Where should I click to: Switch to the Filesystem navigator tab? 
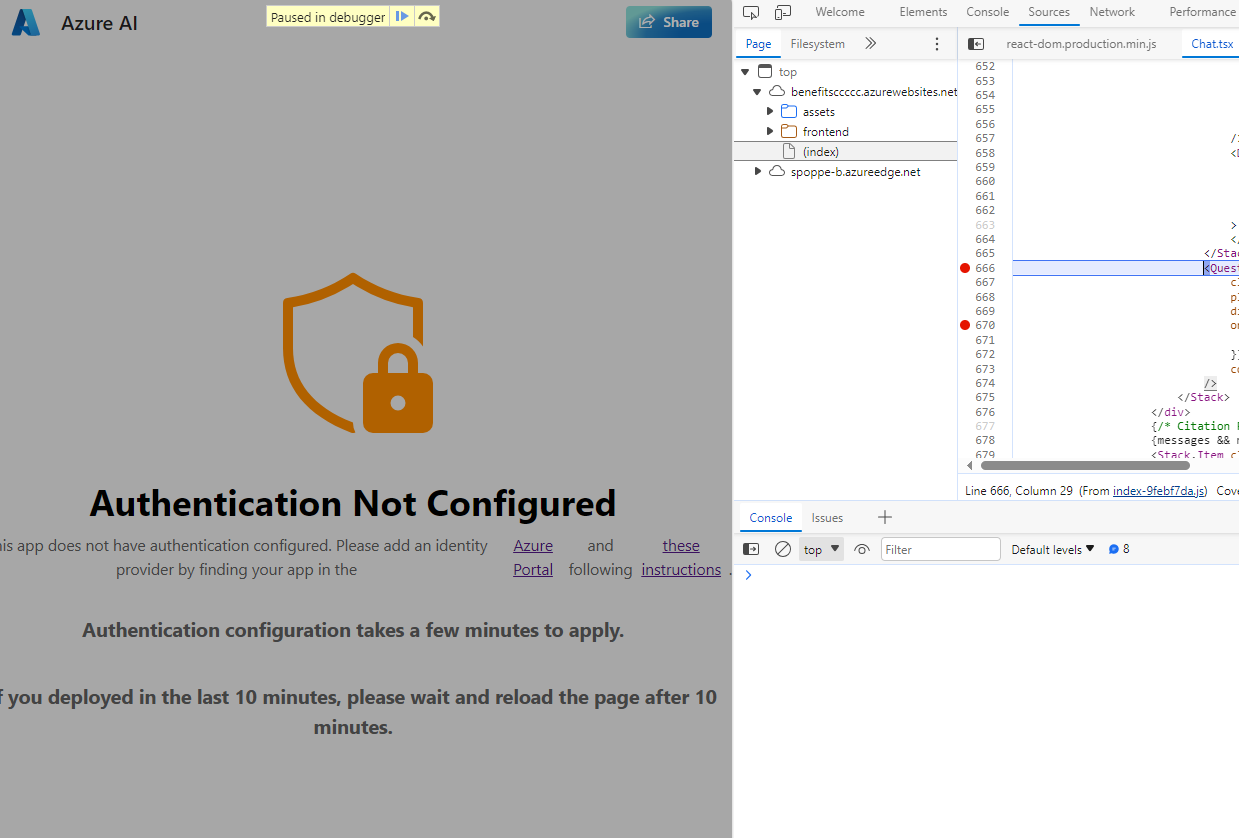(x=817, y=44)
